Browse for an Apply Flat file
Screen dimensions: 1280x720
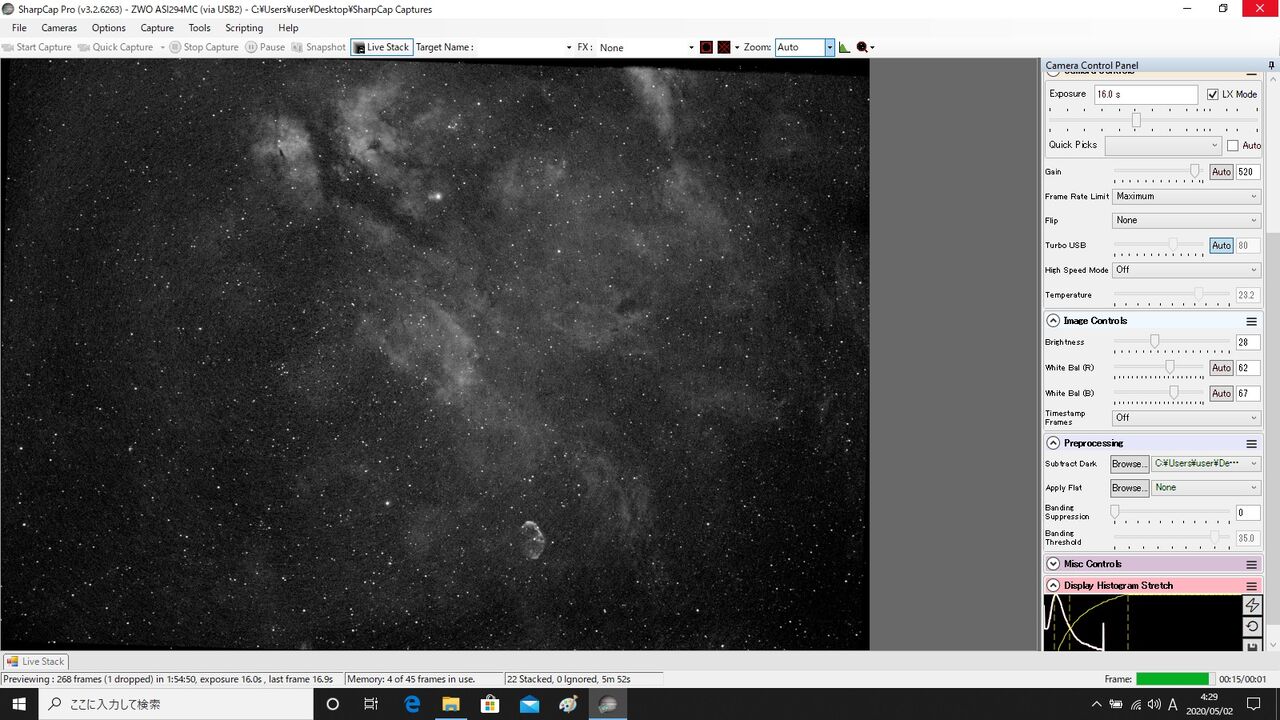coord(1129,488)
